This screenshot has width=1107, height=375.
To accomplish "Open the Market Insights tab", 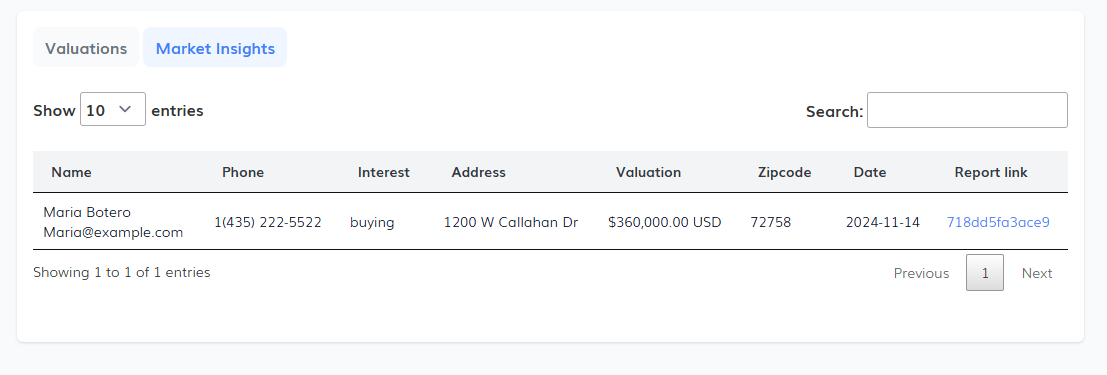I will point(215,48).
